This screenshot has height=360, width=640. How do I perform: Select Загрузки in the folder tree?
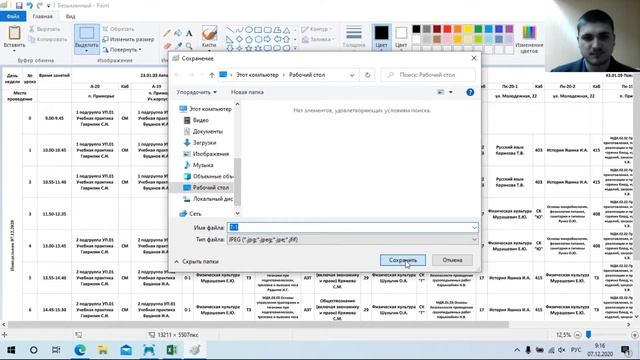200,142
